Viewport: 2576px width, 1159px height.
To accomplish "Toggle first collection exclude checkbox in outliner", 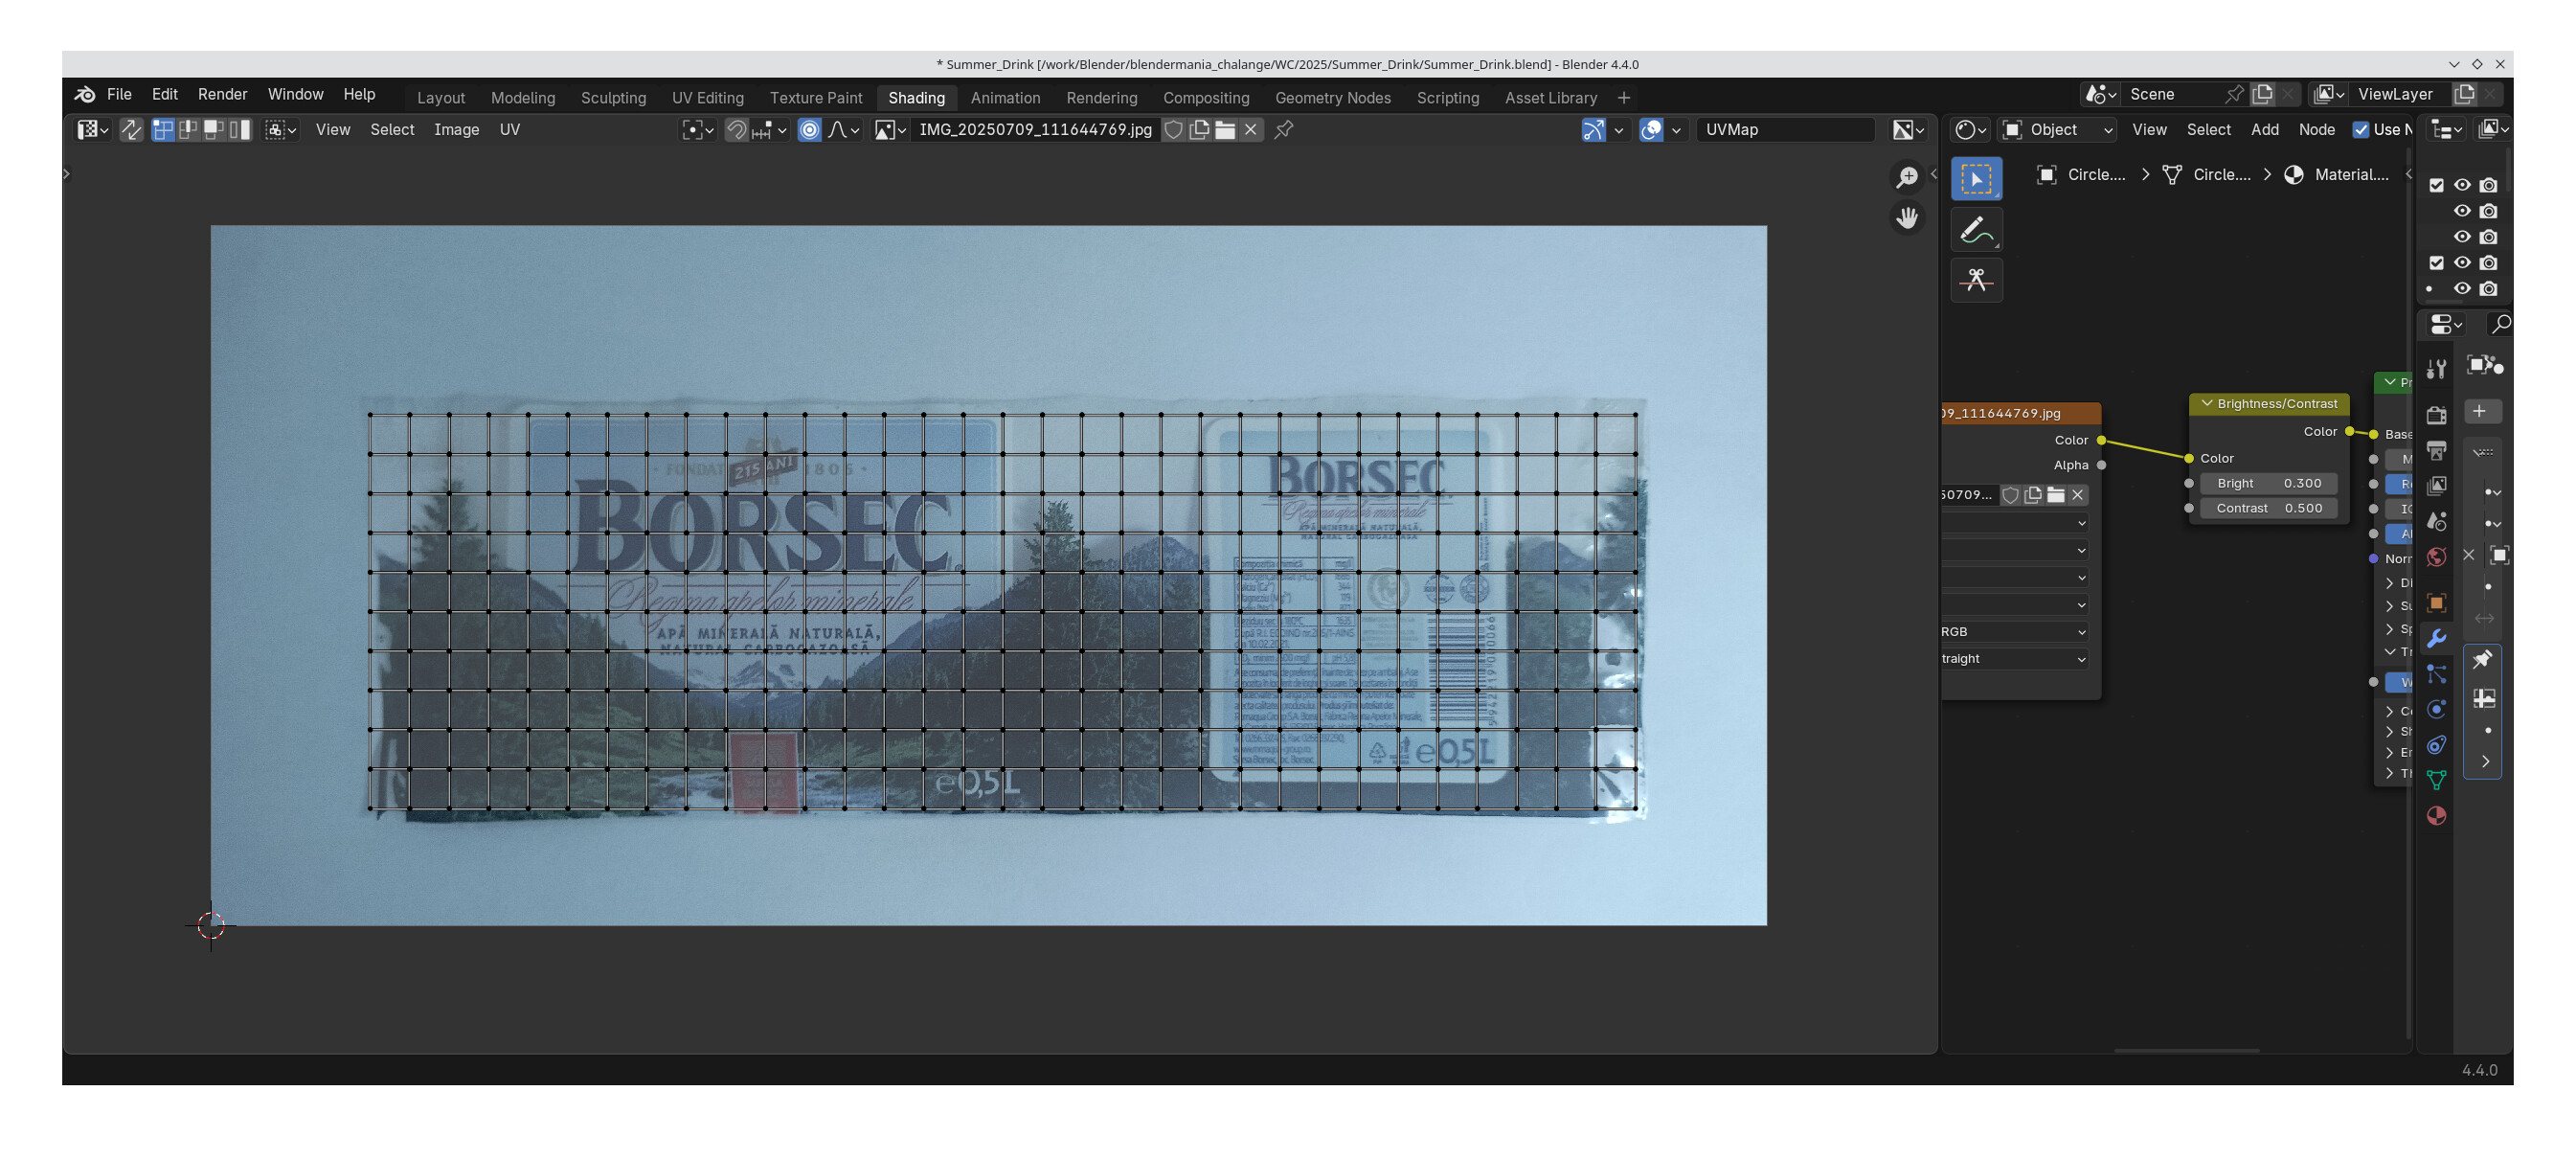I will pyautogui.click(x=2436, y=185).
